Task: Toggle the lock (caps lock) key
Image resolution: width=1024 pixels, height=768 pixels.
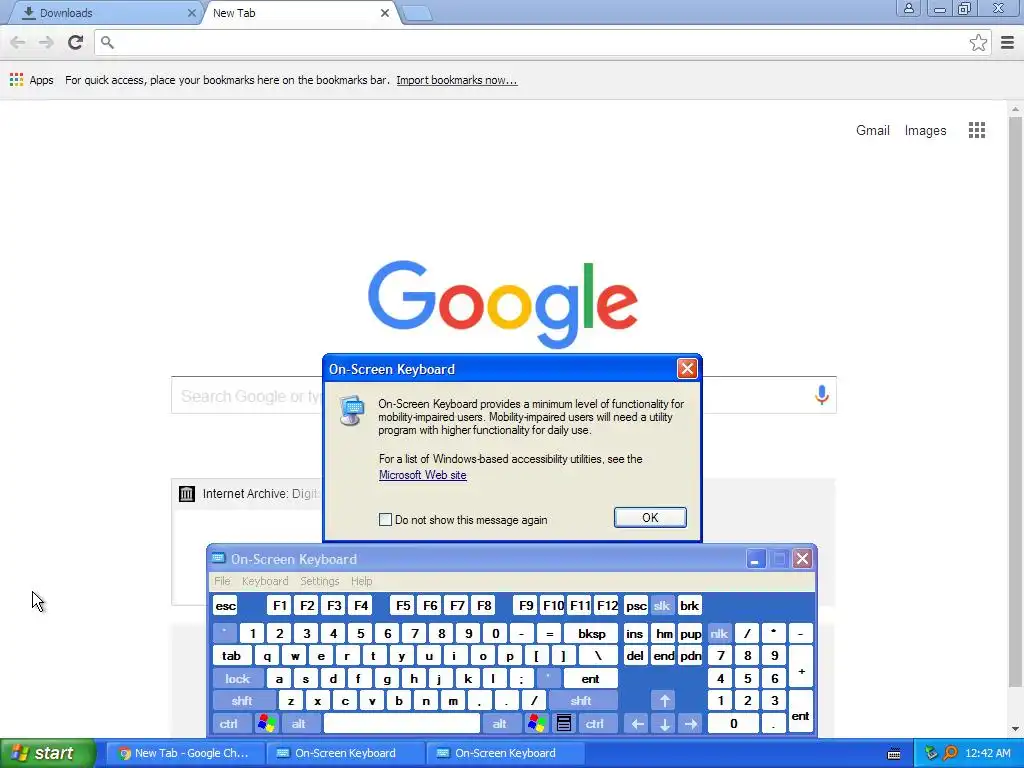Action: (238, 679)
